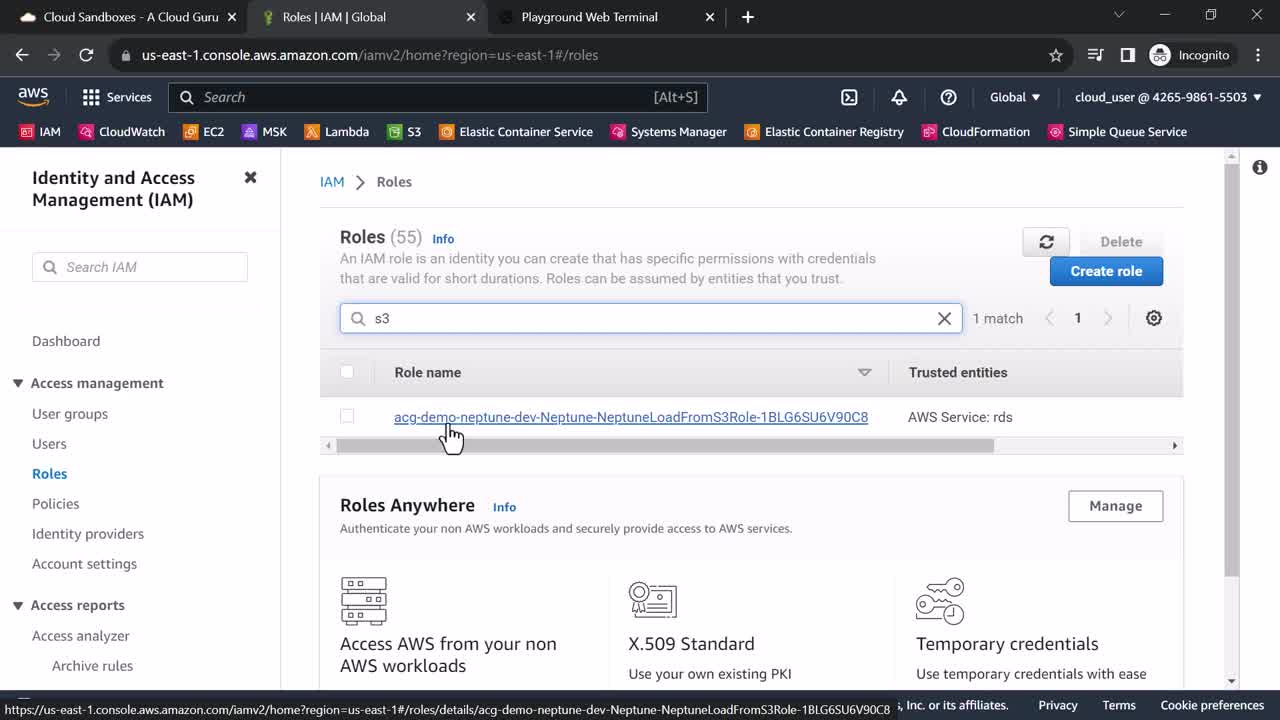The width and height of the screenshot is (1280, 720).
Task: Click the horizontal table scrollbar
Action: pos(665,446)
